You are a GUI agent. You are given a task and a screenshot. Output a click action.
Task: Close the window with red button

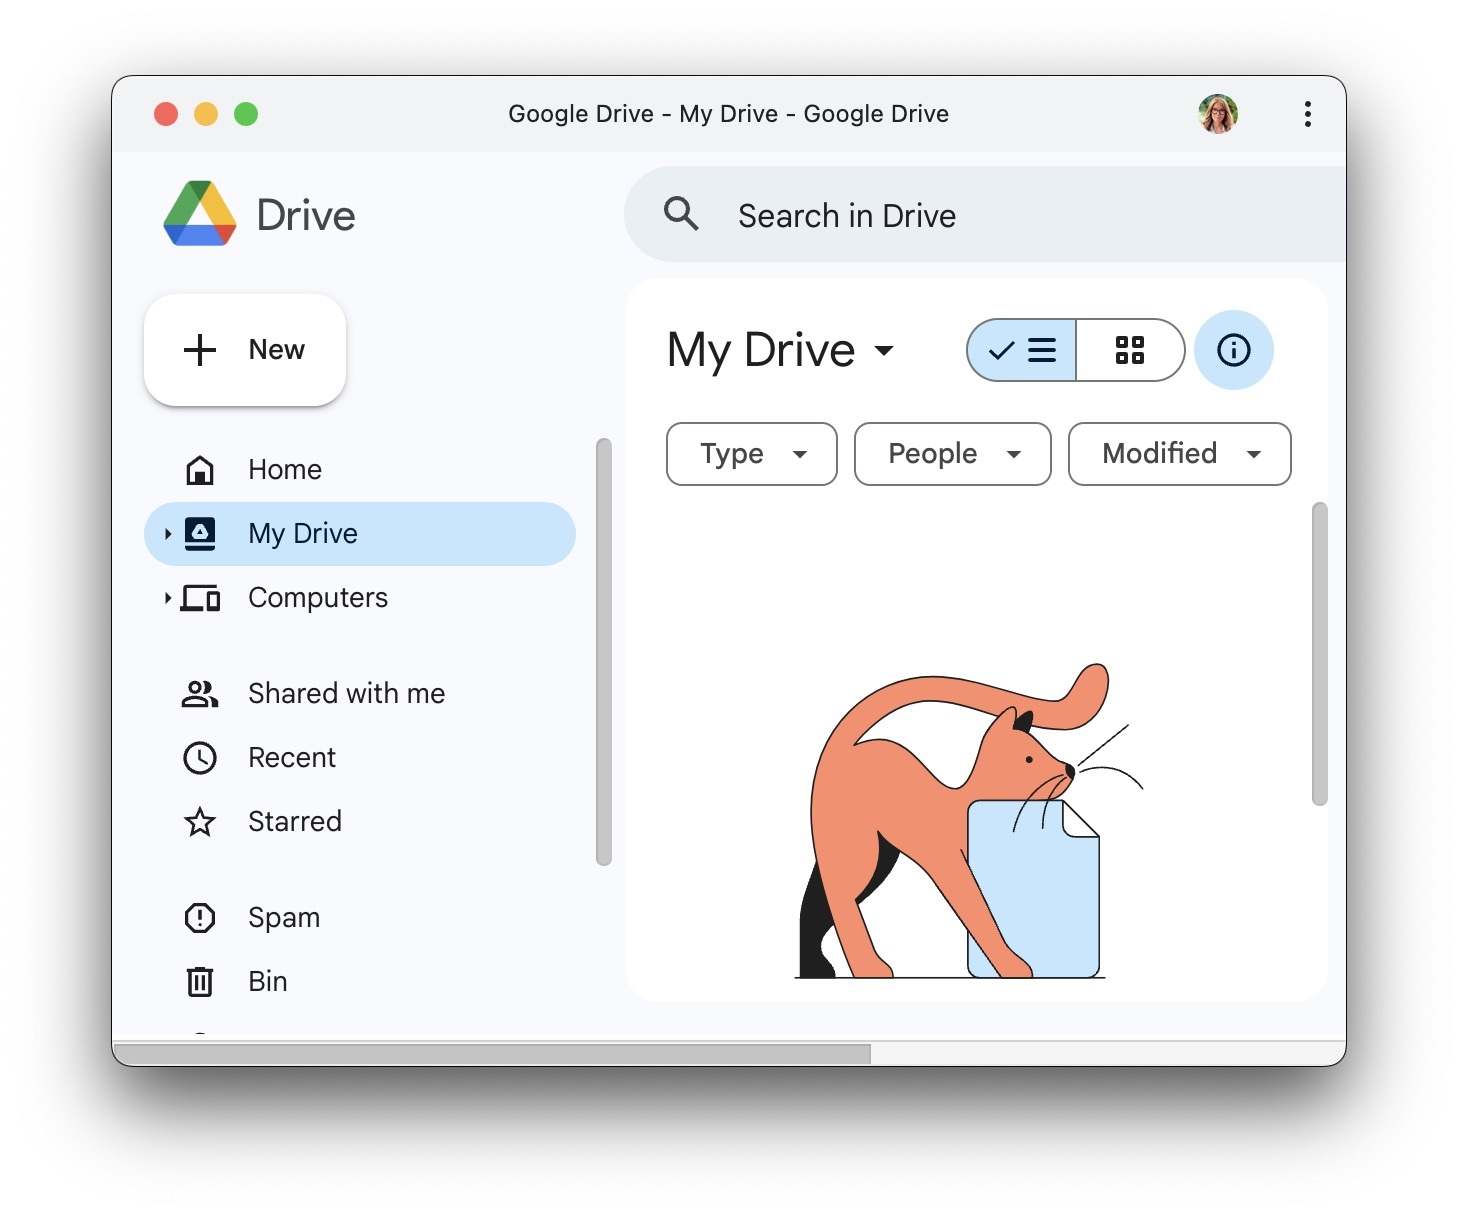166,114
